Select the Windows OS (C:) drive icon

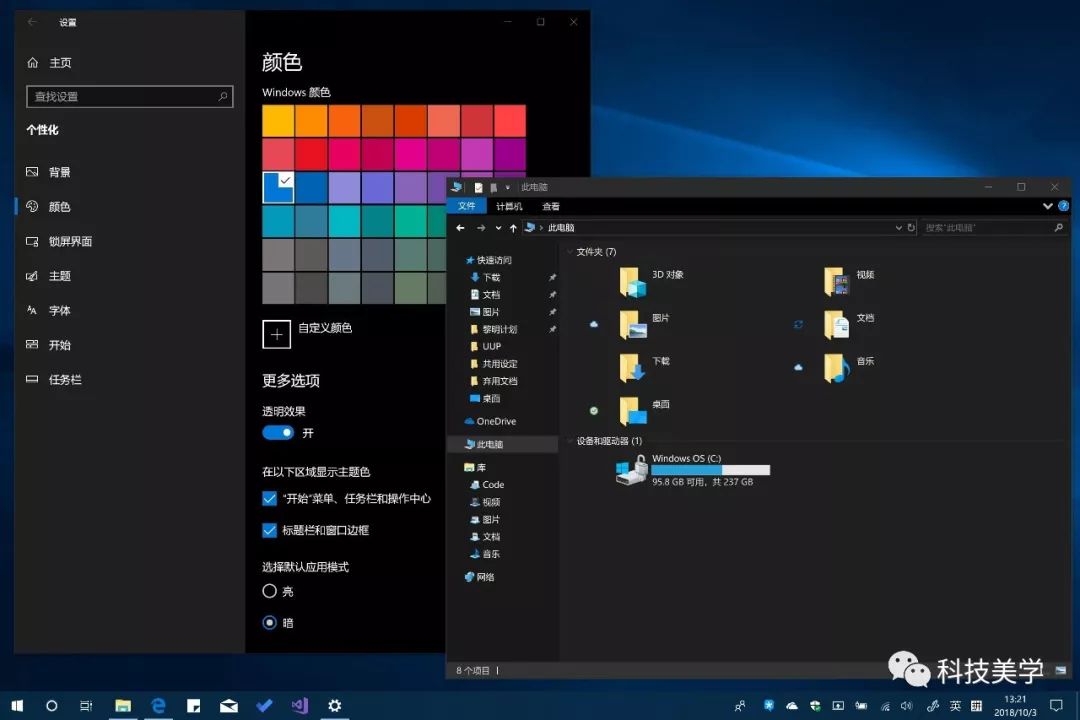point(632,470)
